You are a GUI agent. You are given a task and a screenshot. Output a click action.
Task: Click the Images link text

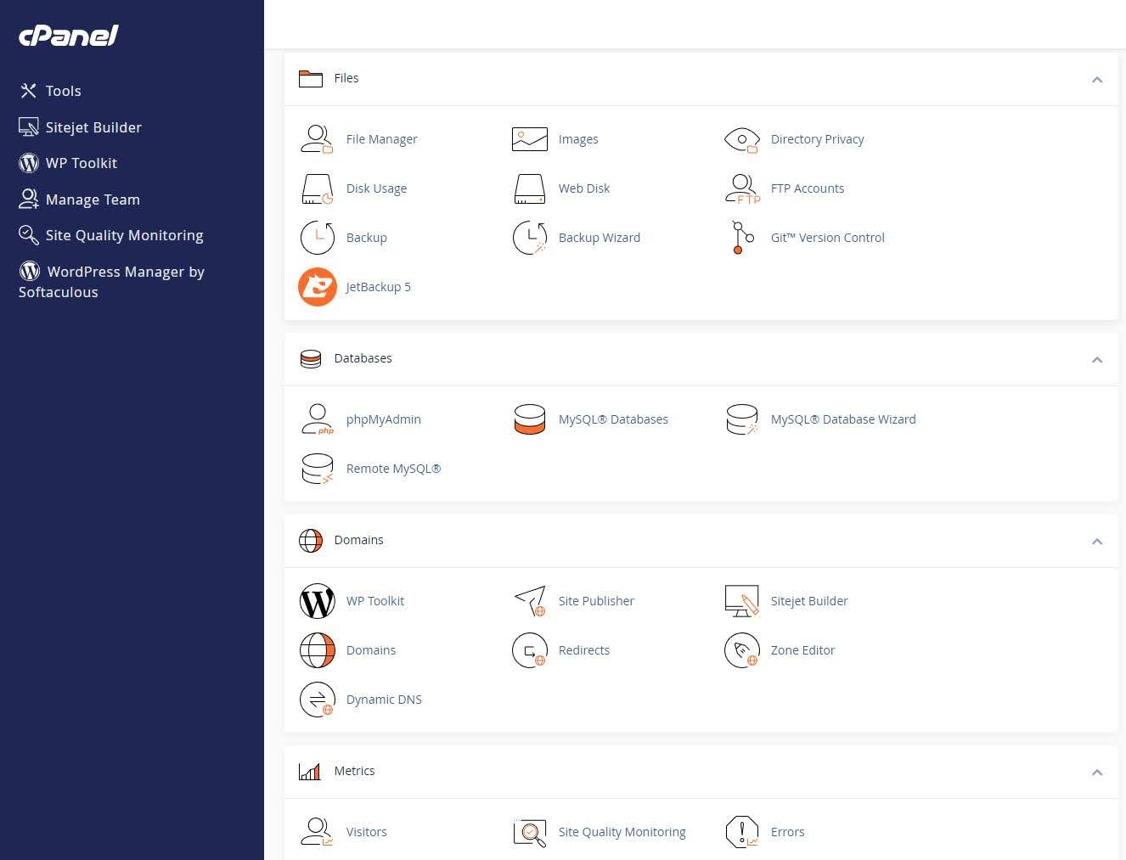pyautogui.click(x=578, y=139)
